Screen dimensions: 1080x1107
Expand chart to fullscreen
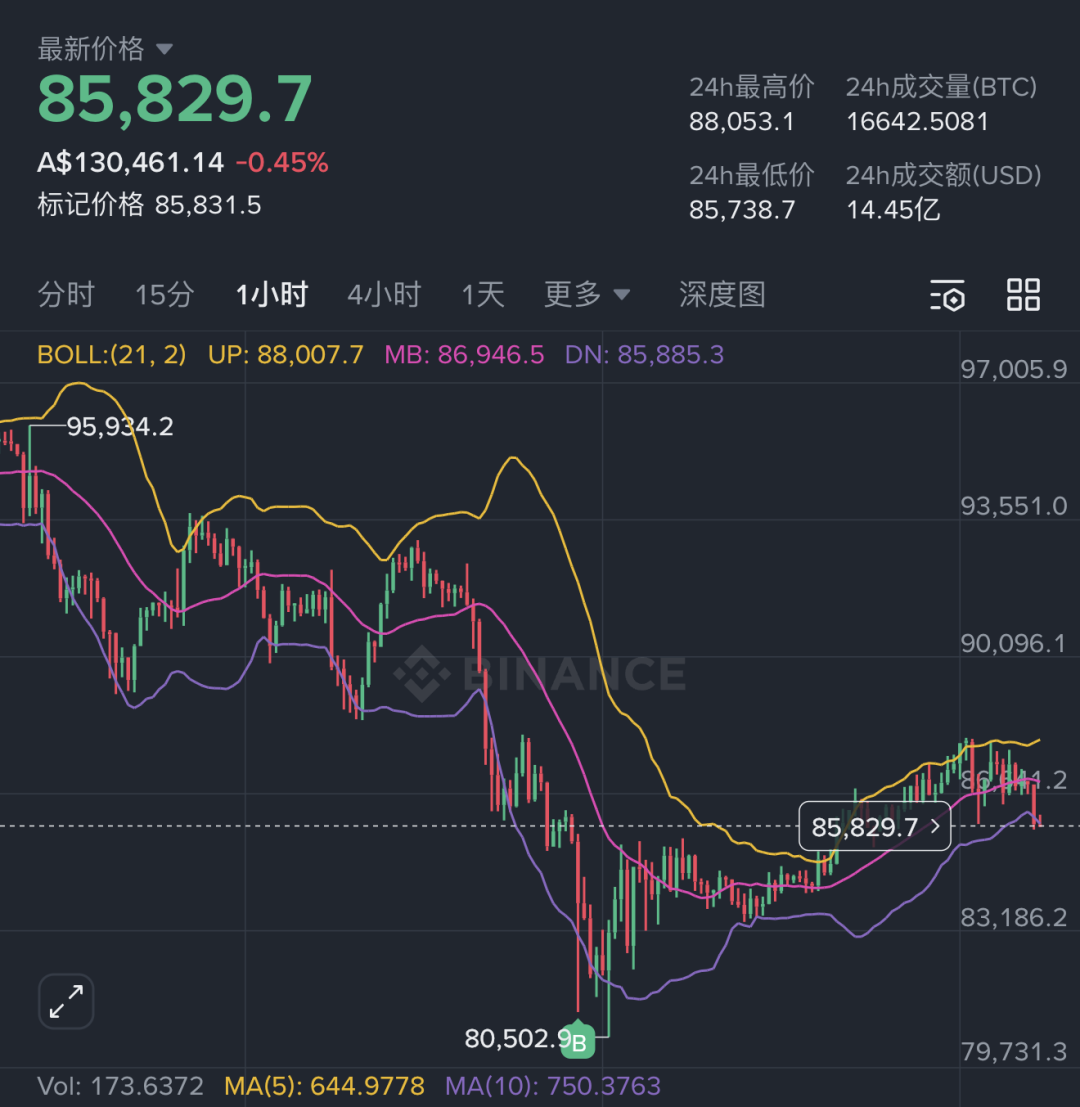66,1001
